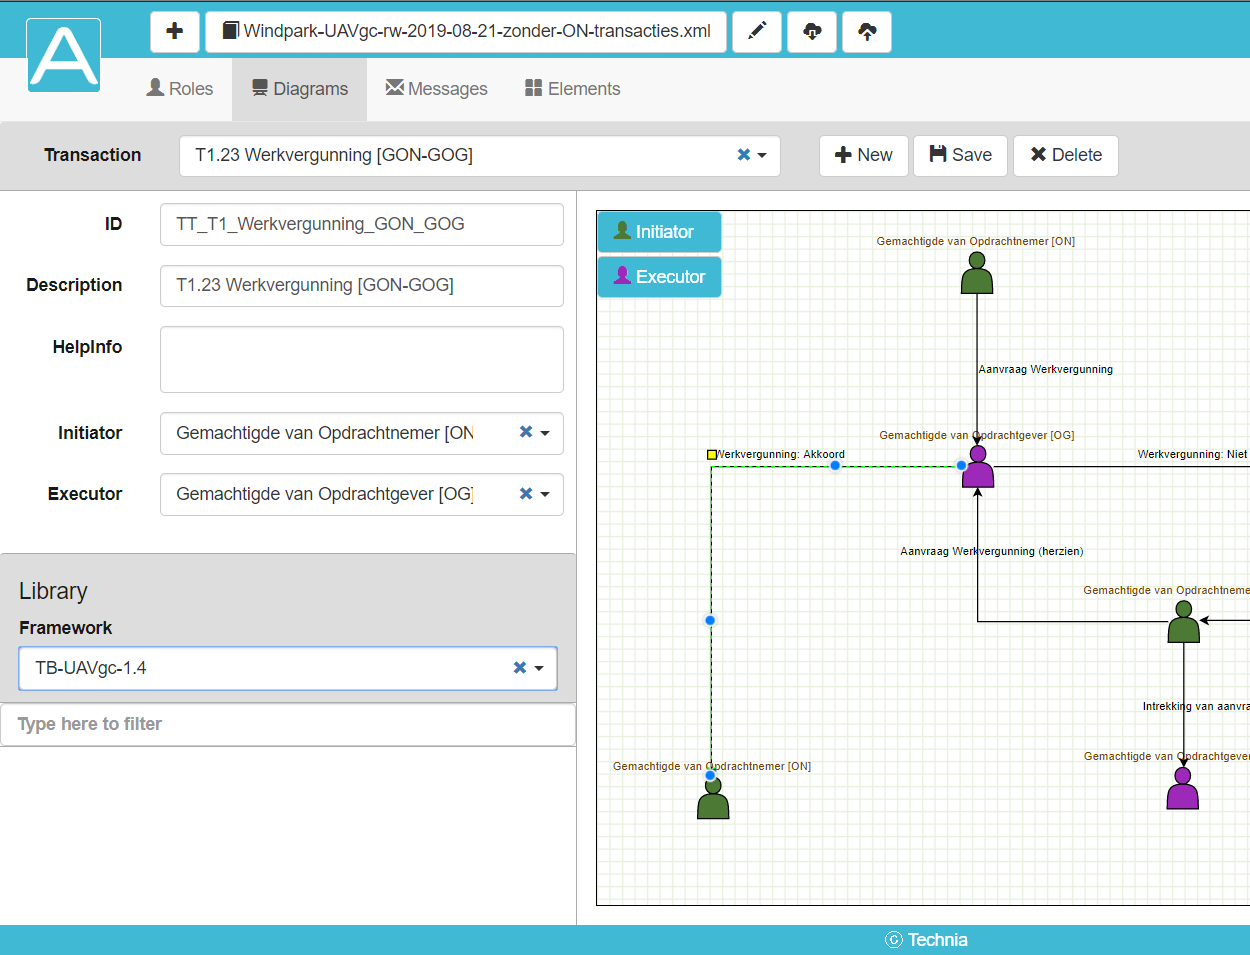Click the Intrekking van aanvraag label
The height and width of the screenshot is (955, 1250).
1196,706
